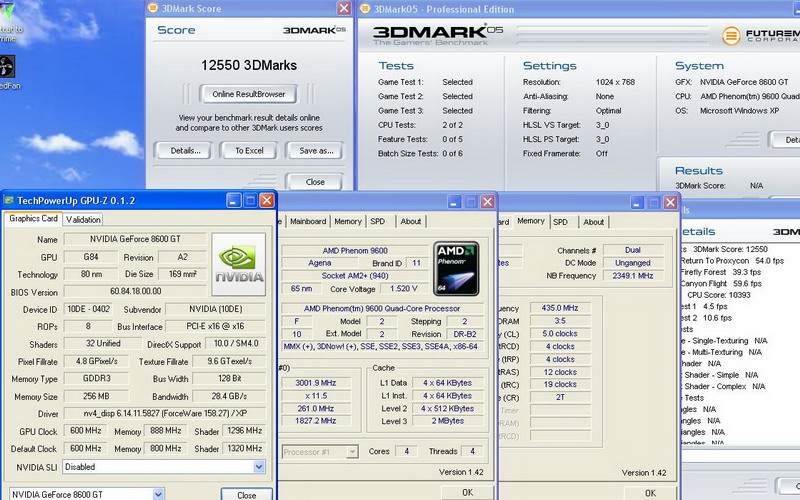Viewport: 800px width, 500px height.
Task: Click the memory frequency value 435.0 MHz
Action: (x=560, y=308)
